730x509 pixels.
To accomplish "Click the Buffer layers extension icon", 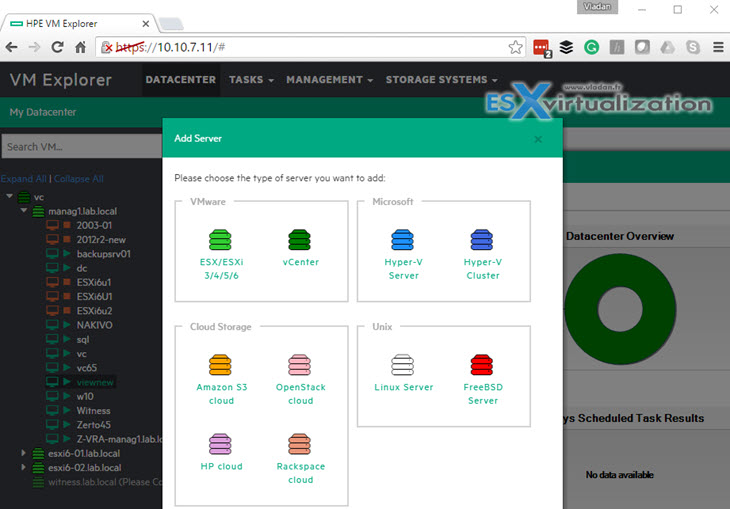I will pos(566,47).
